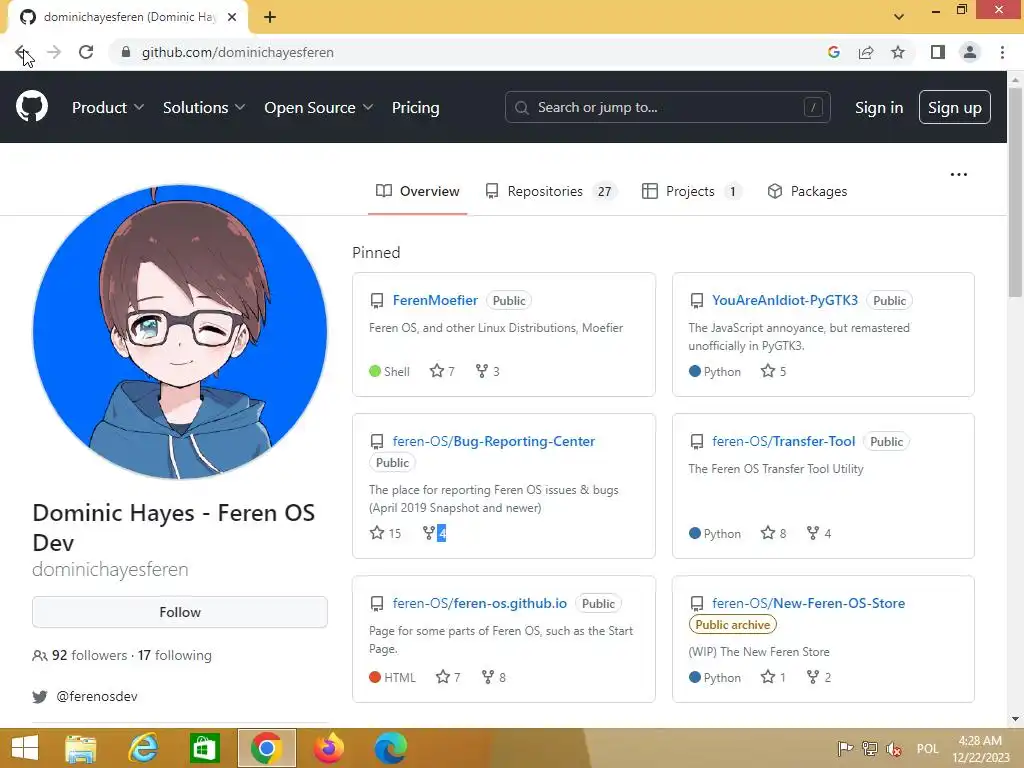1024x768 pixels.
Task: Click the Chrome profile avatar icon
Action: 970,52
